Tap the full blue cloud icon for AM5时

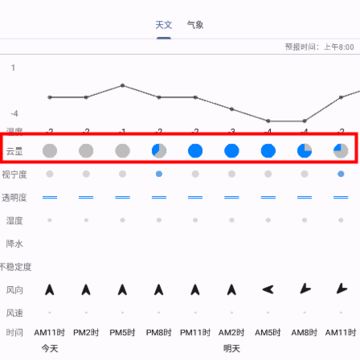pyautogui.click(x=268, y=151)
